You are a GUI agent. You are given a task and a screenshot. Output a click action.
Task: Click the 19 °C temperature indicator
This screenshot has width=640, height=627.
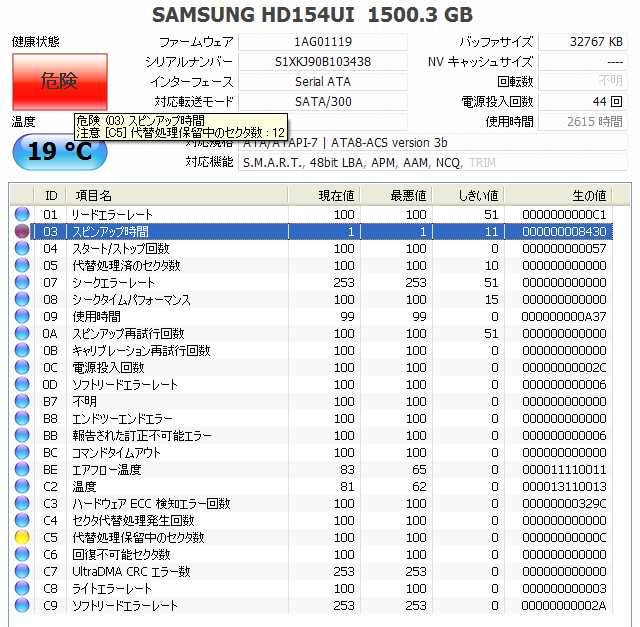tap(60, 151)
